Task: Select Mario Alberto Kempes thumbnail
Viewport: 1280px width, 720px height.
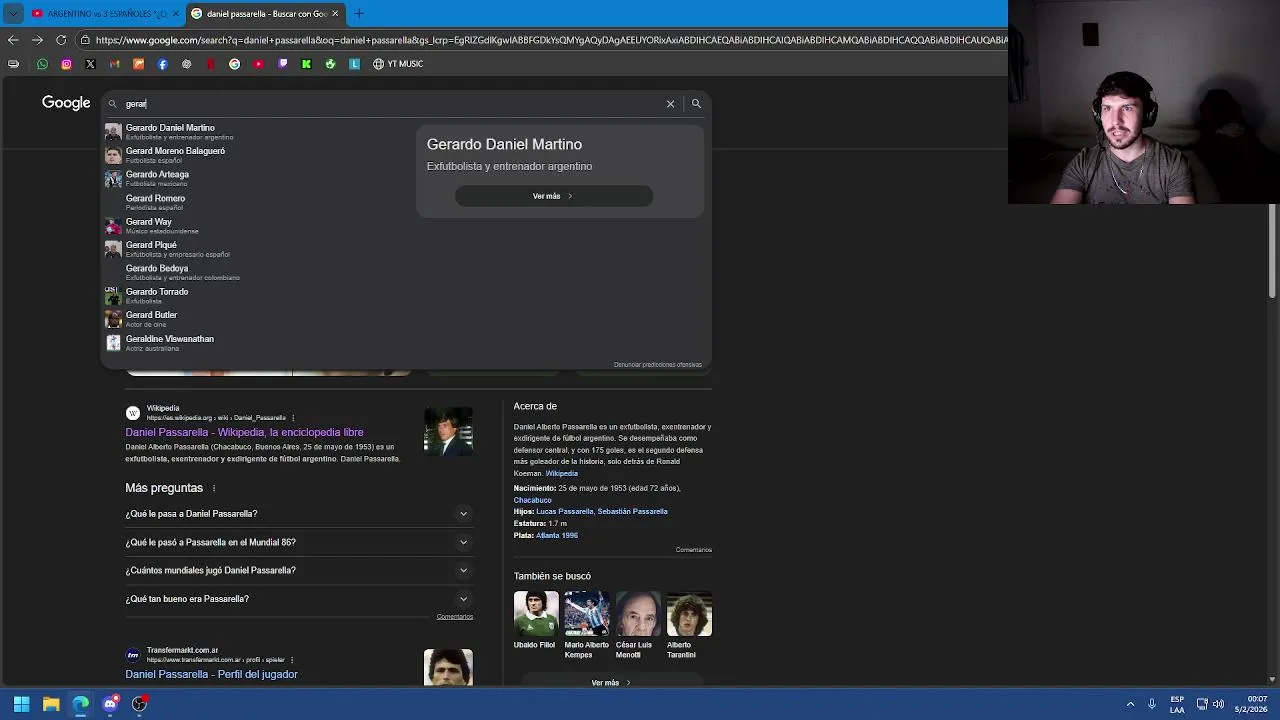Action: (587, 613)
